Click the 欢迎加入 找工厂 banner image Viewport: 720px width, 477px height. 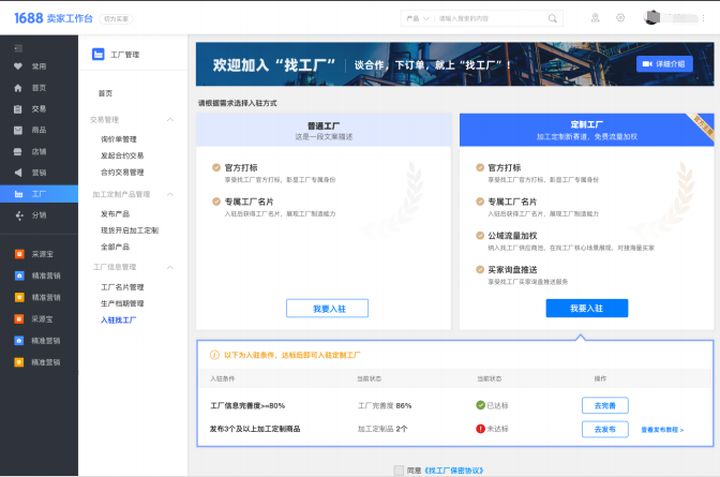[x=455, y=64]
